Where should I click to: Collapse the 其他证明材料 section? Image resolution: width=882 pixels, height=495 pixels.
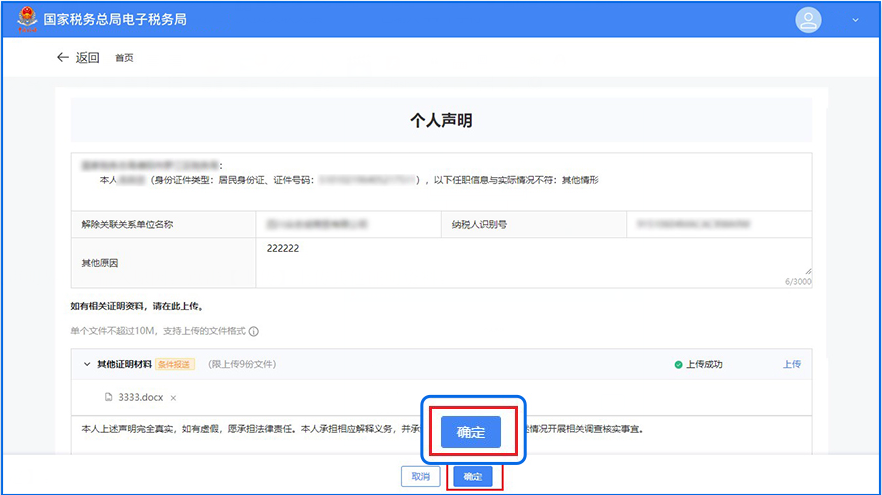coord(86,364)
